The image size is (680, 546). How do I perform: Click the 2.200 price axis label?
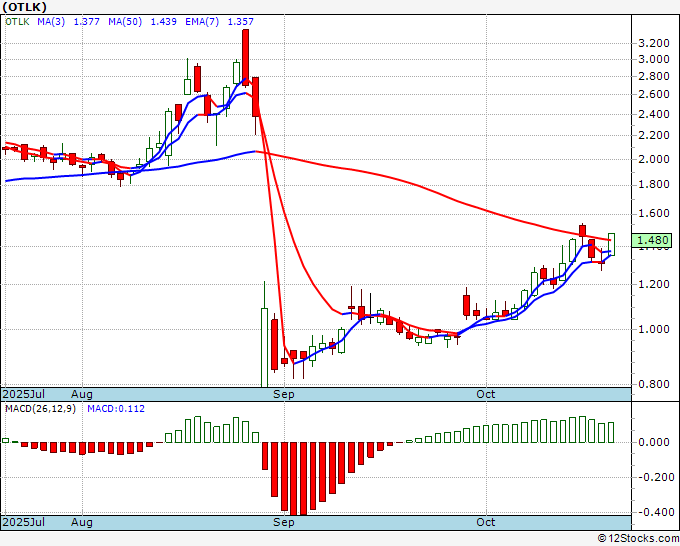click(654, 135)
